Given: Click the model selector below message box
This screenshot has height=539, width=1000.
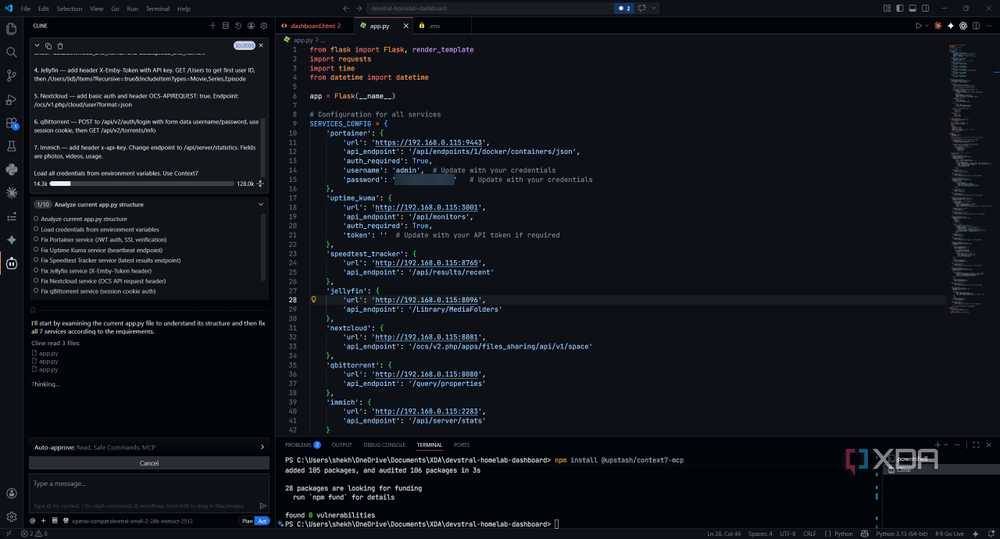Looking at the screenshot, I should pyautogui.click(x=131, y=521).
